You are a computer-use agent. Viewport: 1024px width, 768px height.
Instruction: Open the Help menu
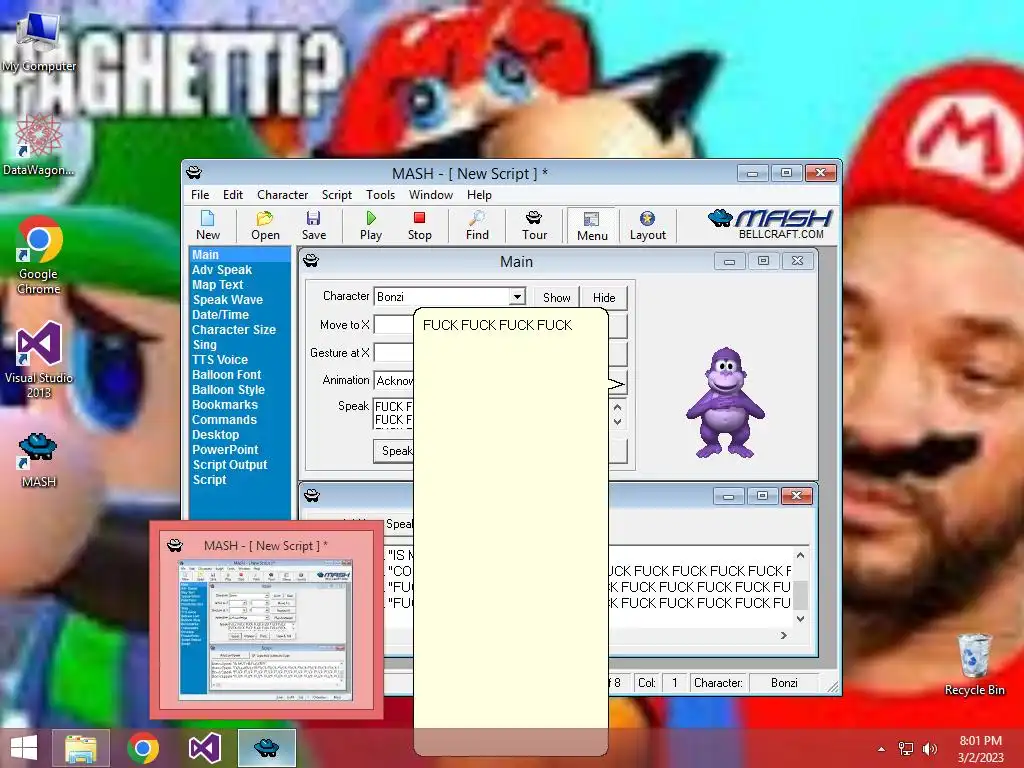[479, 195]
